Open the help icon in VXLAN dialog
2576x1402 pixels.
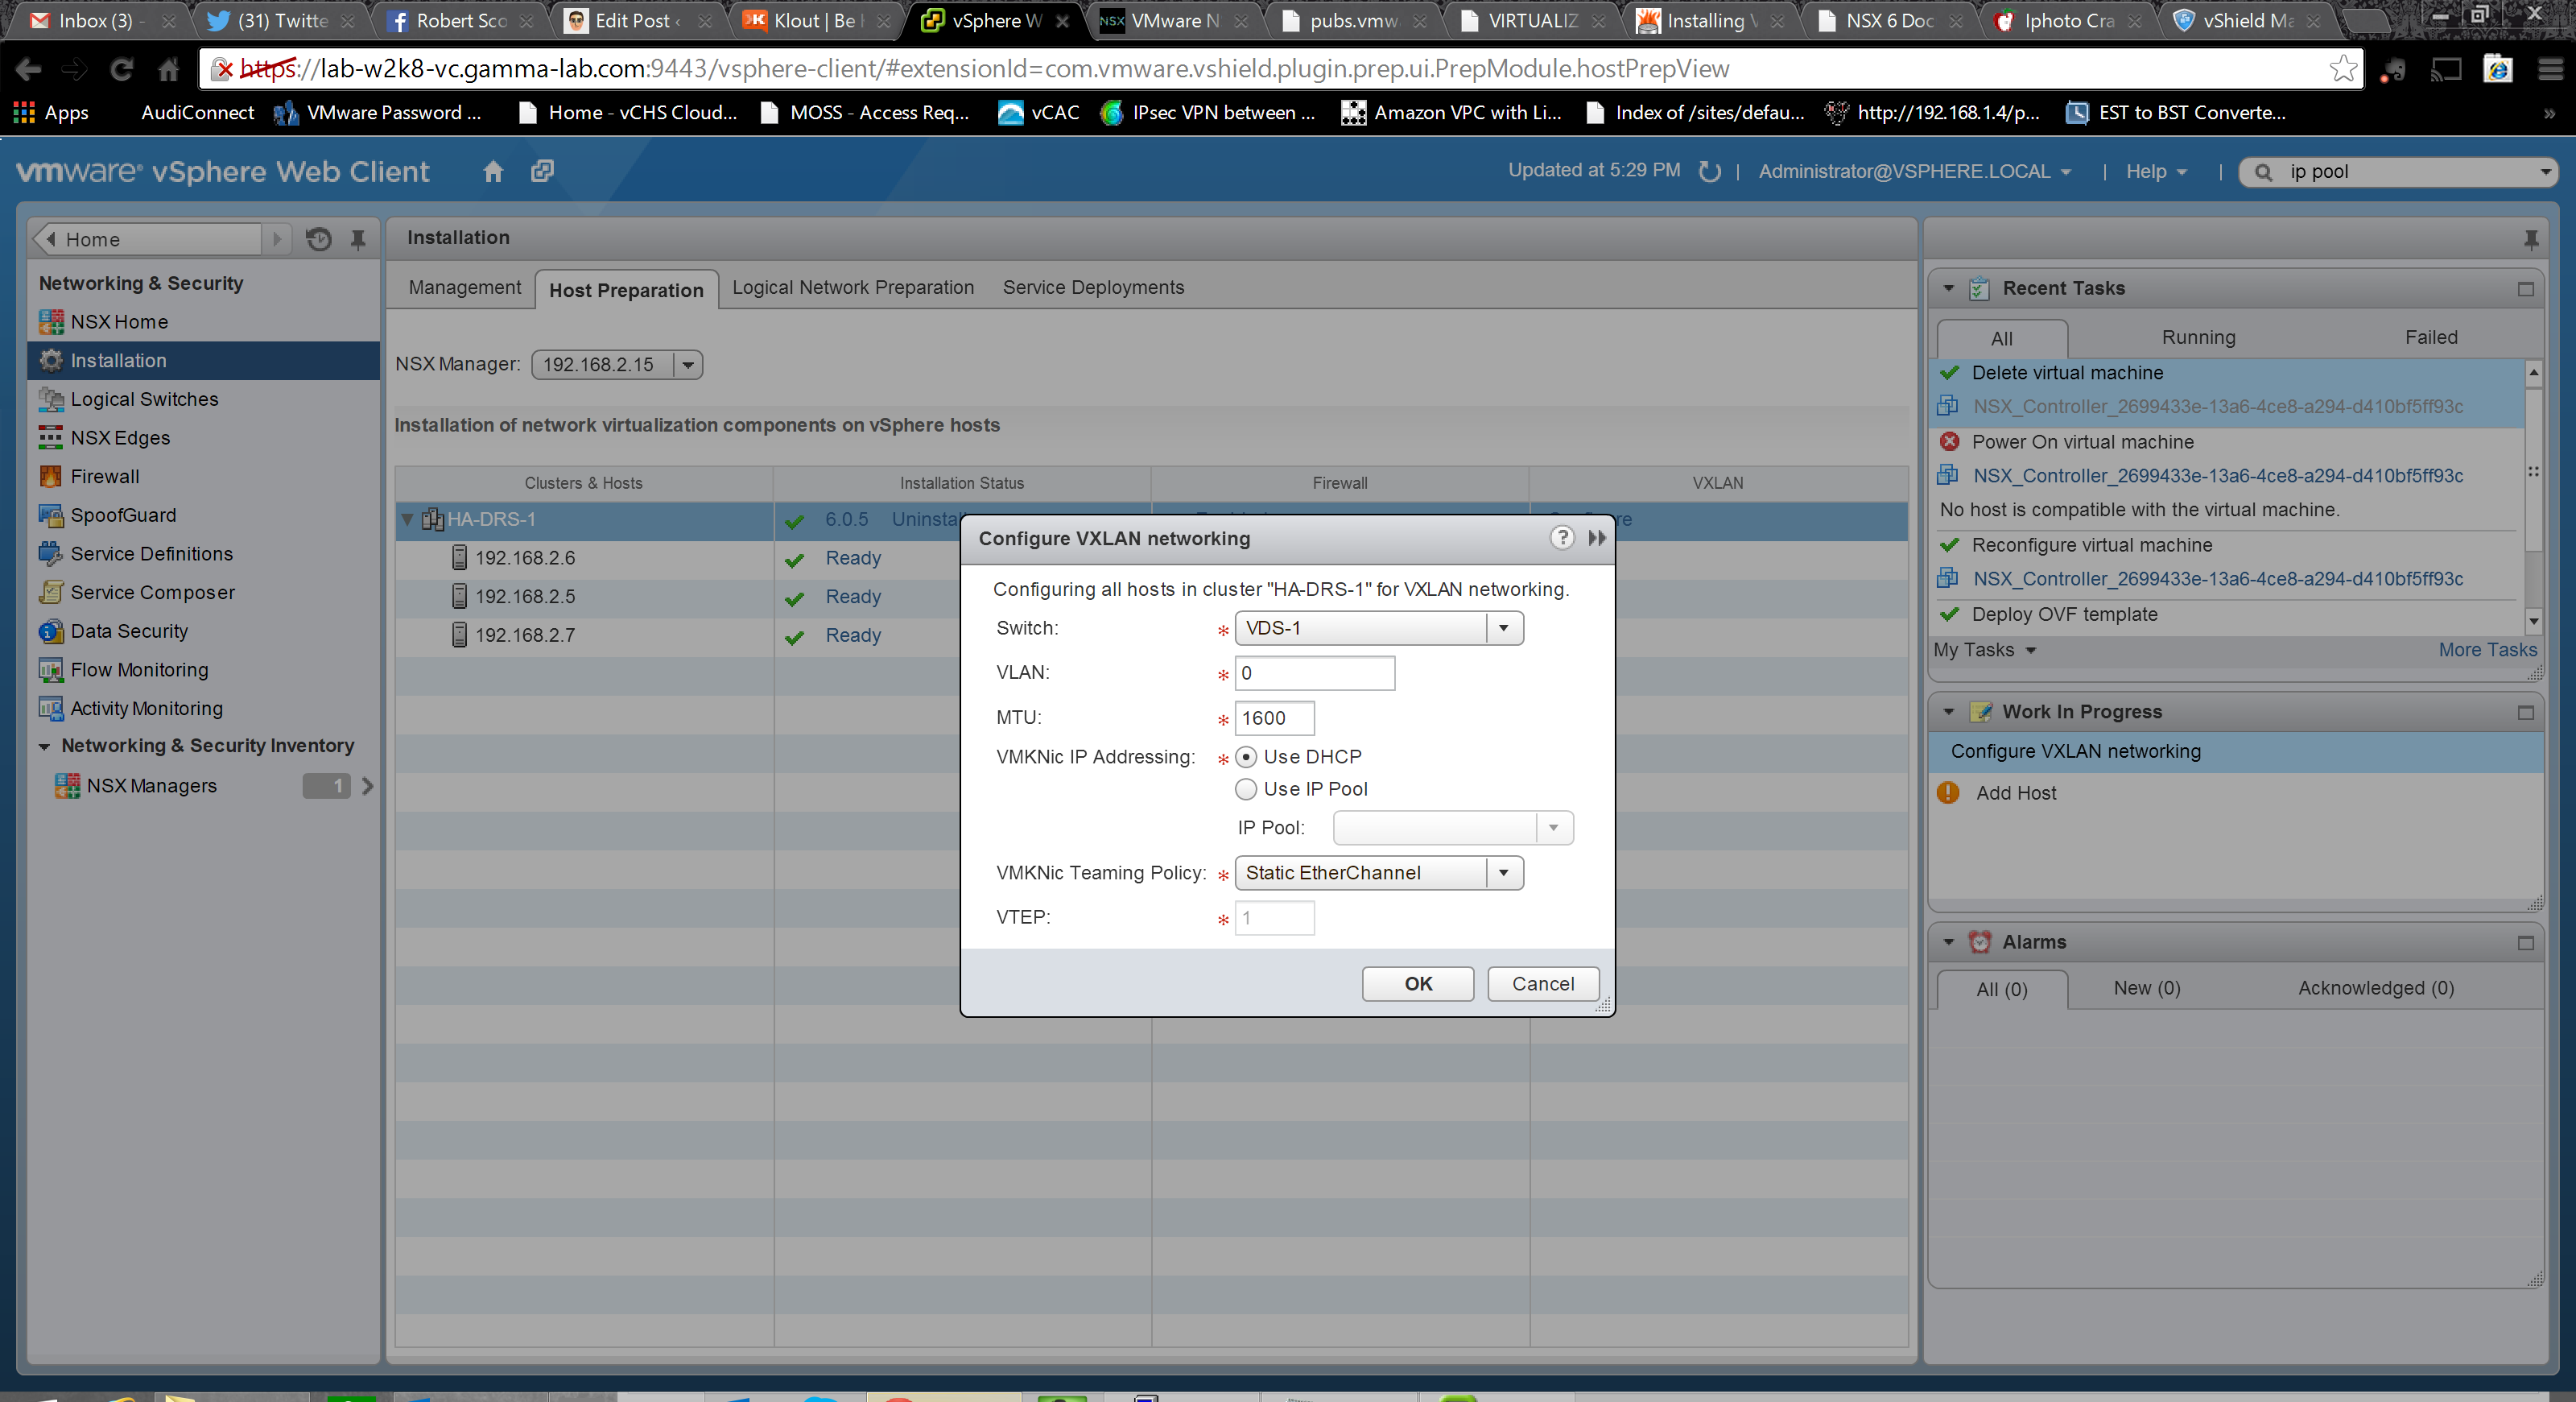pyautogui.click(x=1561, y=537)
